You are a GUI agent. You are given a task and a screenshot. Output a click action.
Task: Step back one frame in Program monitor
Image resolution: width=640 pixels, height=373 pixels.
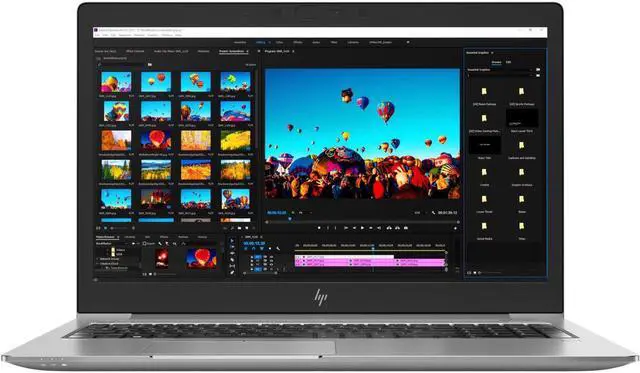(x=354, y=228)
